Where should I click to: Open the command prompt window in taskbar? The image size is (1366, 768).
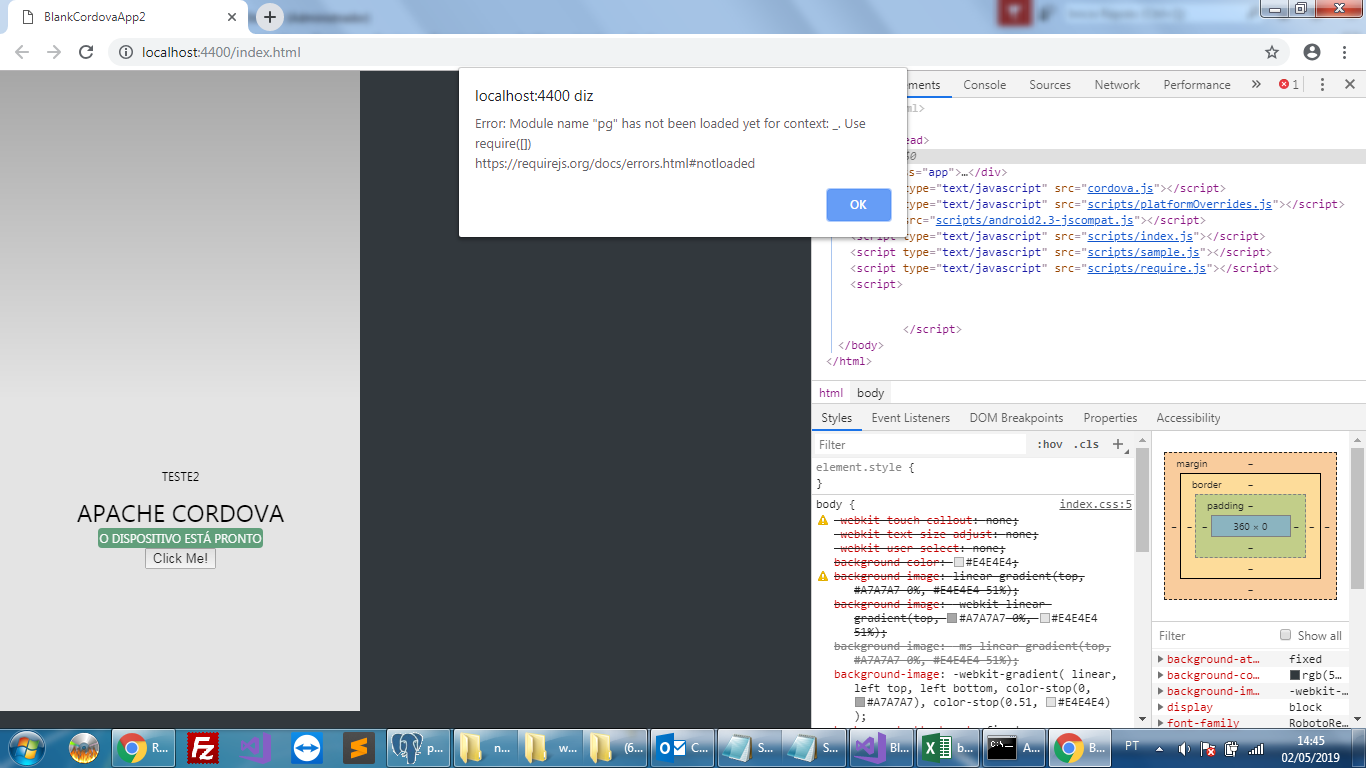click(1013, 747)
